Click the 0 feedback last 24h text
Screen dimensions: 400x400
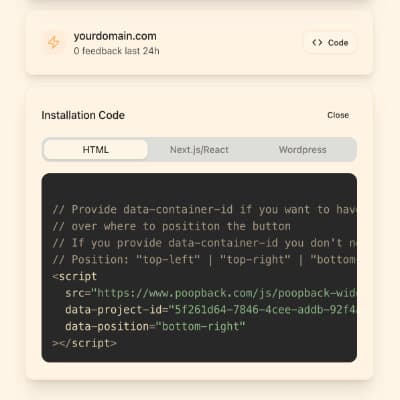116,51
